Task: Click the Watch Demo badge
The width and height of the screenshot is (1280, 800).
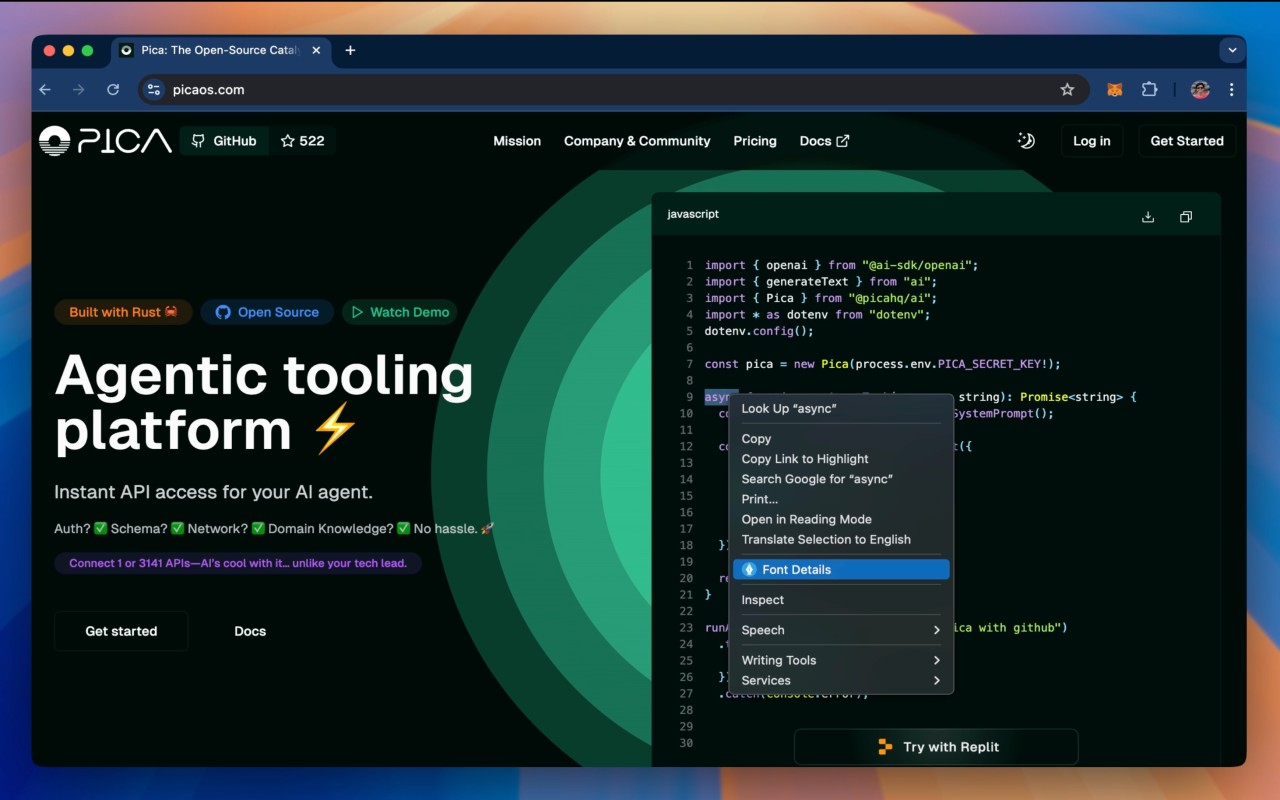Action: point(400,312)
